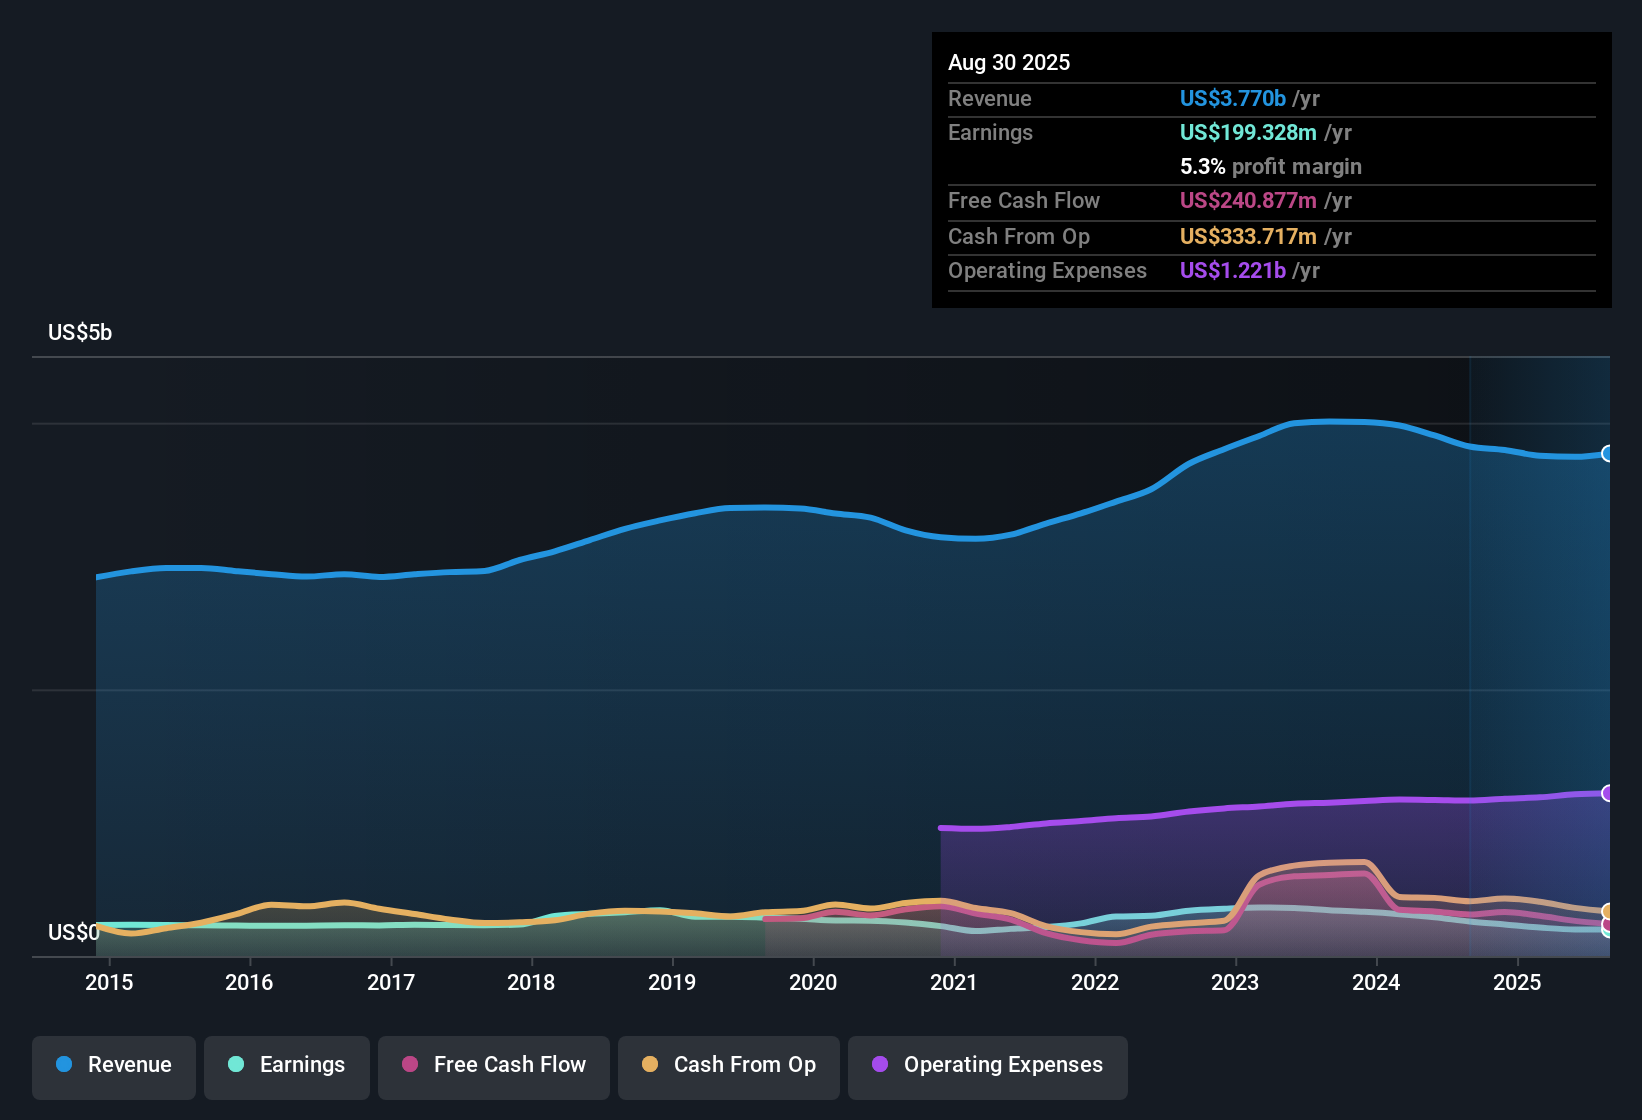This screenshot has height=1120, width=1642.
Task: Click the US$5b y-axis label
Action: (x=80, y=333)
